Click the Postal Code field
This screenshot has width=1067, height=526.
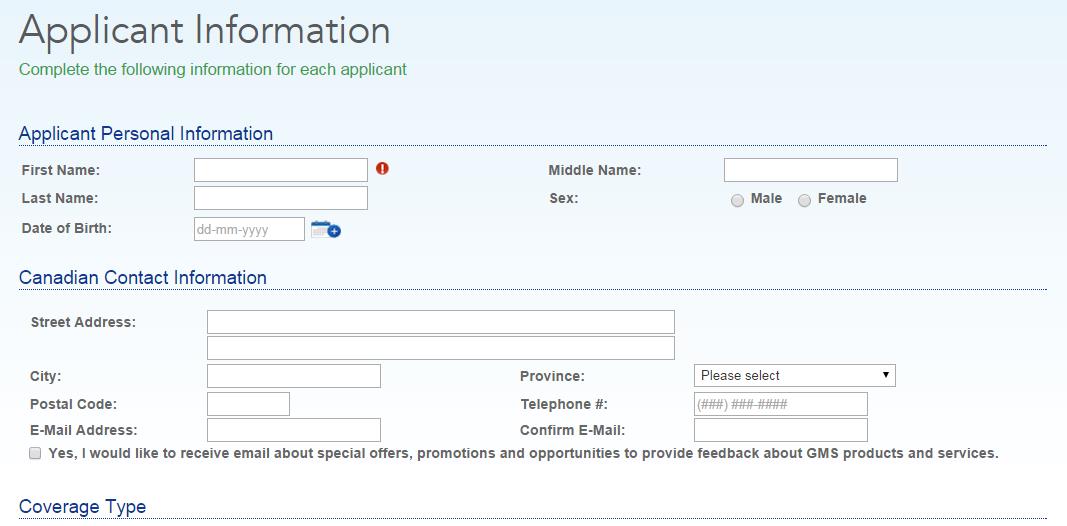coord(248,404)
